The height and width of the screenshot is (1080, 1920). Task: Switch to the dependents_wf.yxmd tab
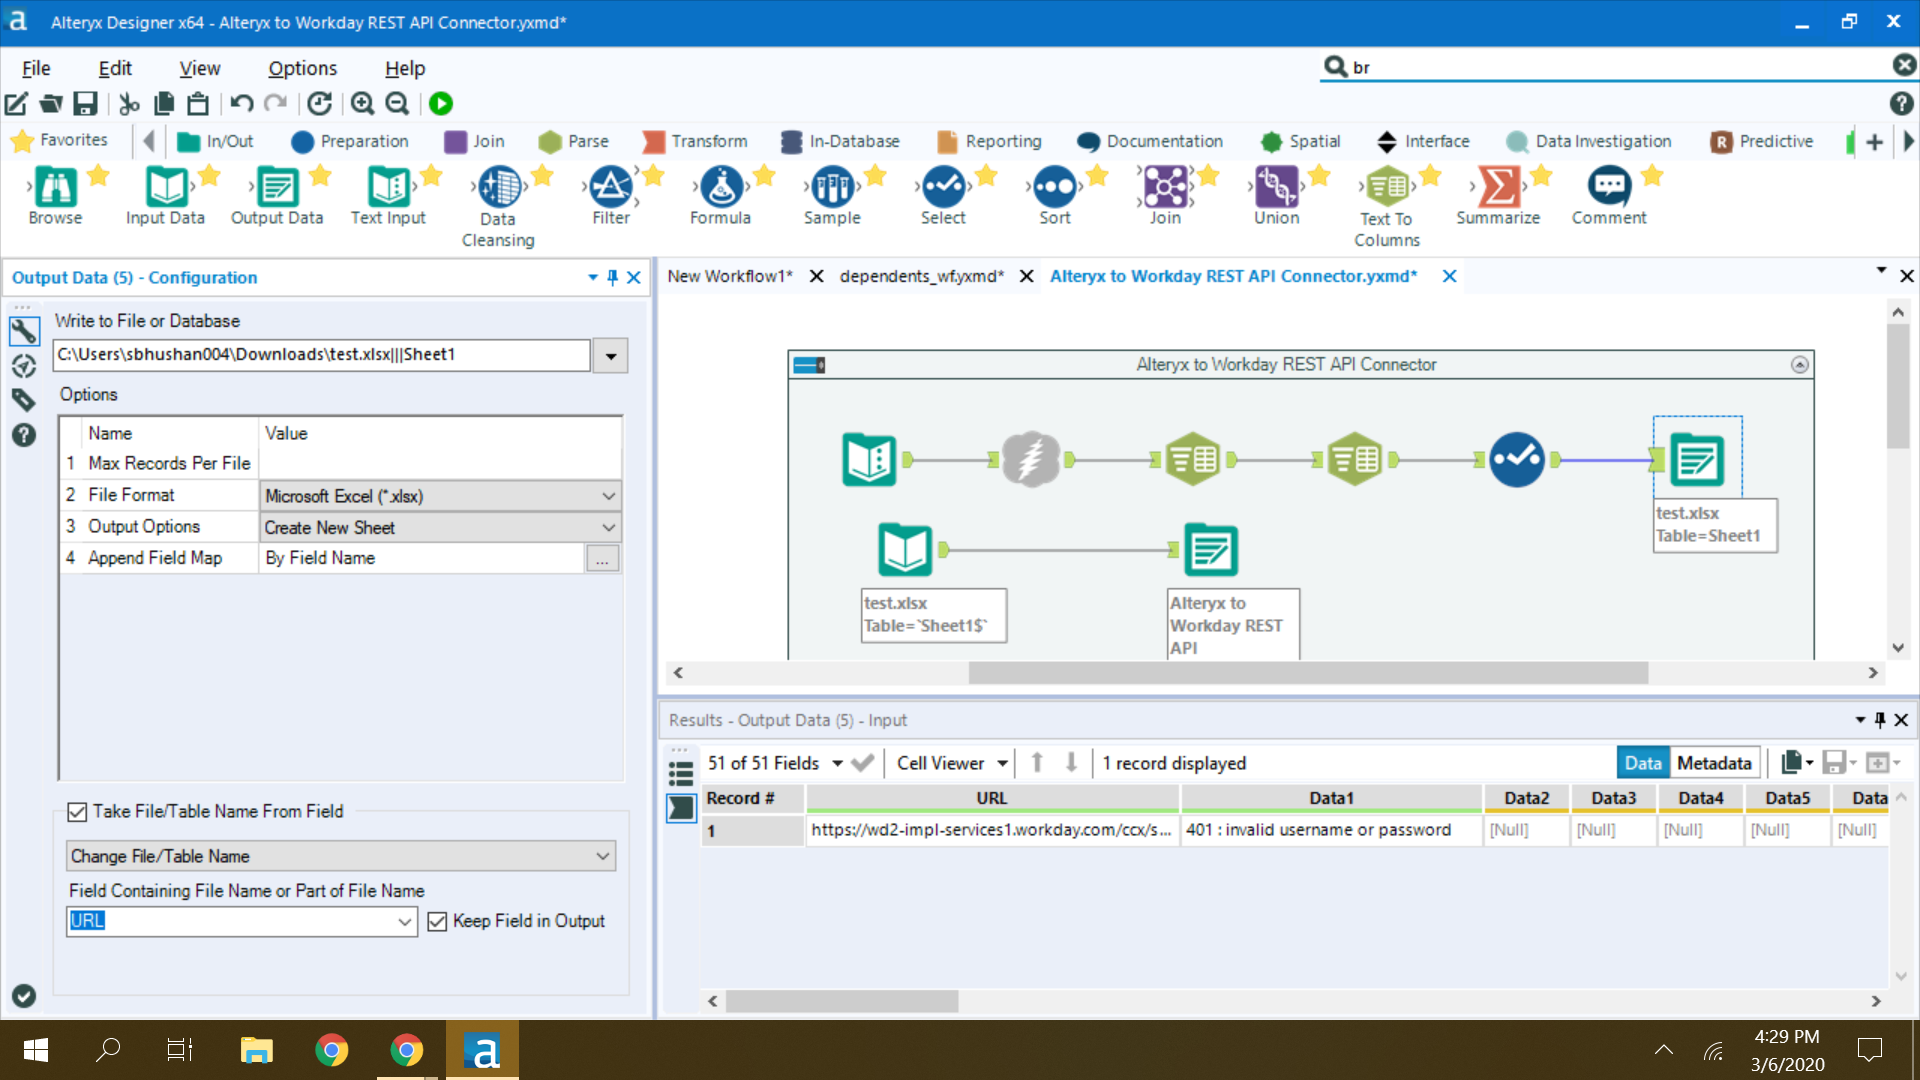(x=921, y=276)
